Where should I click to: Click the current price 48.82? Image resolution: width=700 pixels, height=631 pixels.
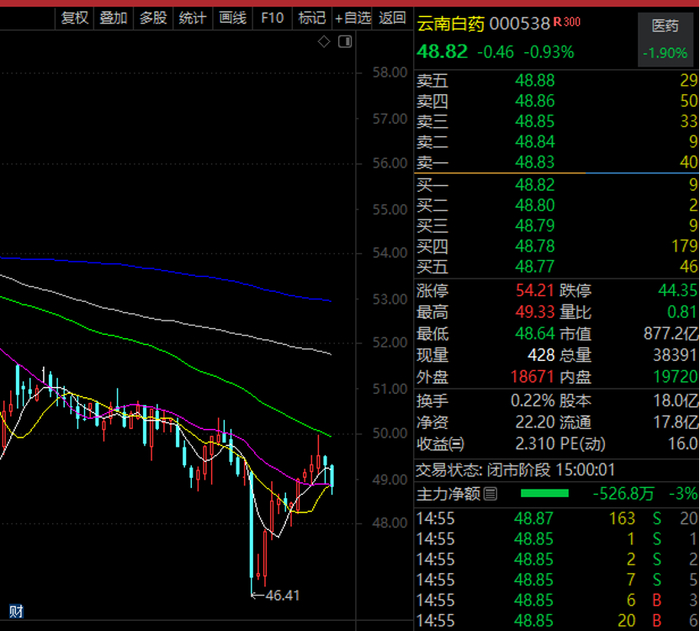442,52
